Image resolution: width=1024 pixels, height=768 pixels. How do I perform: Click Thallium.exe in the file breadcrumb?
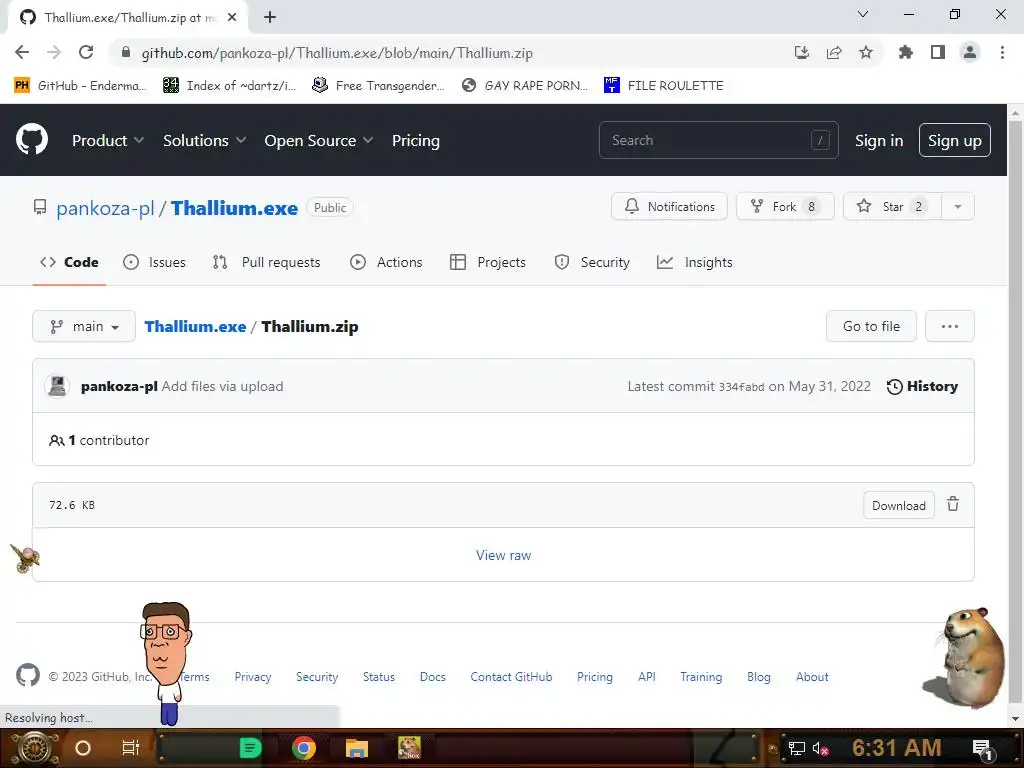pyautogui.click(x=195, y=326)
